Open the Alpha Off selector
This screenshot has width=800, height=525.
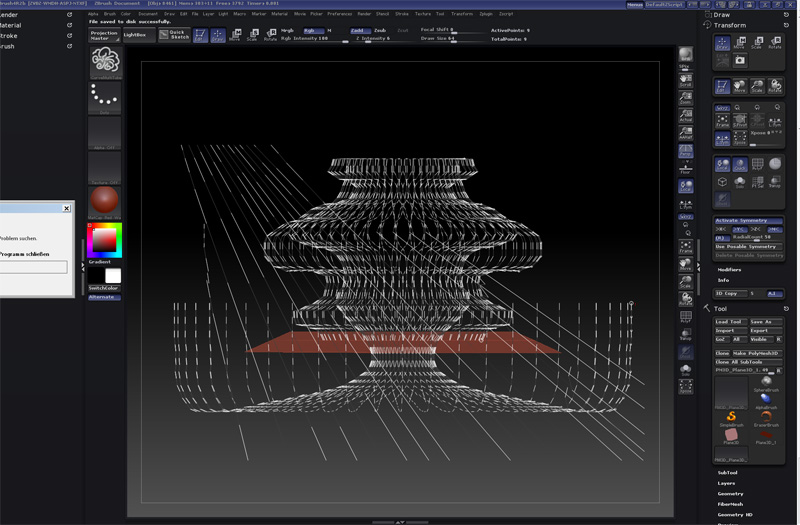pyautogui.click(x=105, y=133)
